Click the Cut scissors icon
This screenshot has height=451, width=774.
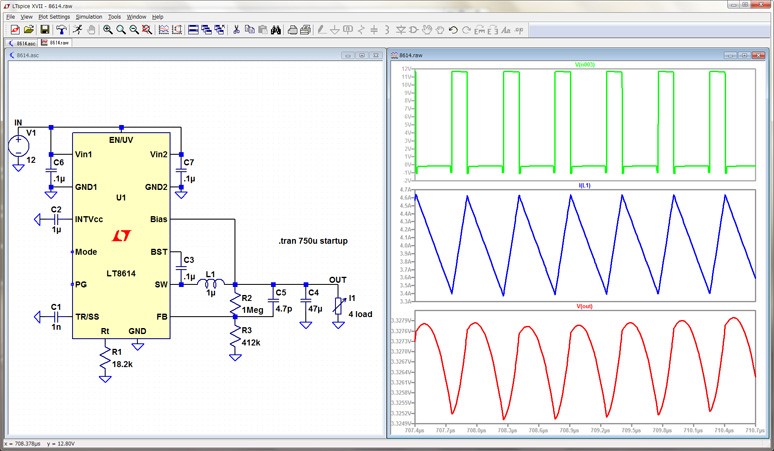click(237, 30)
